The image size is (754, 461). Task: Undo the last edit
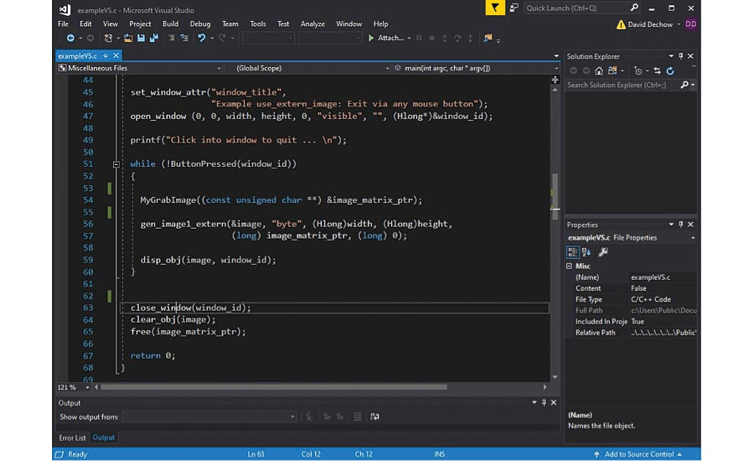pos(201,38)
